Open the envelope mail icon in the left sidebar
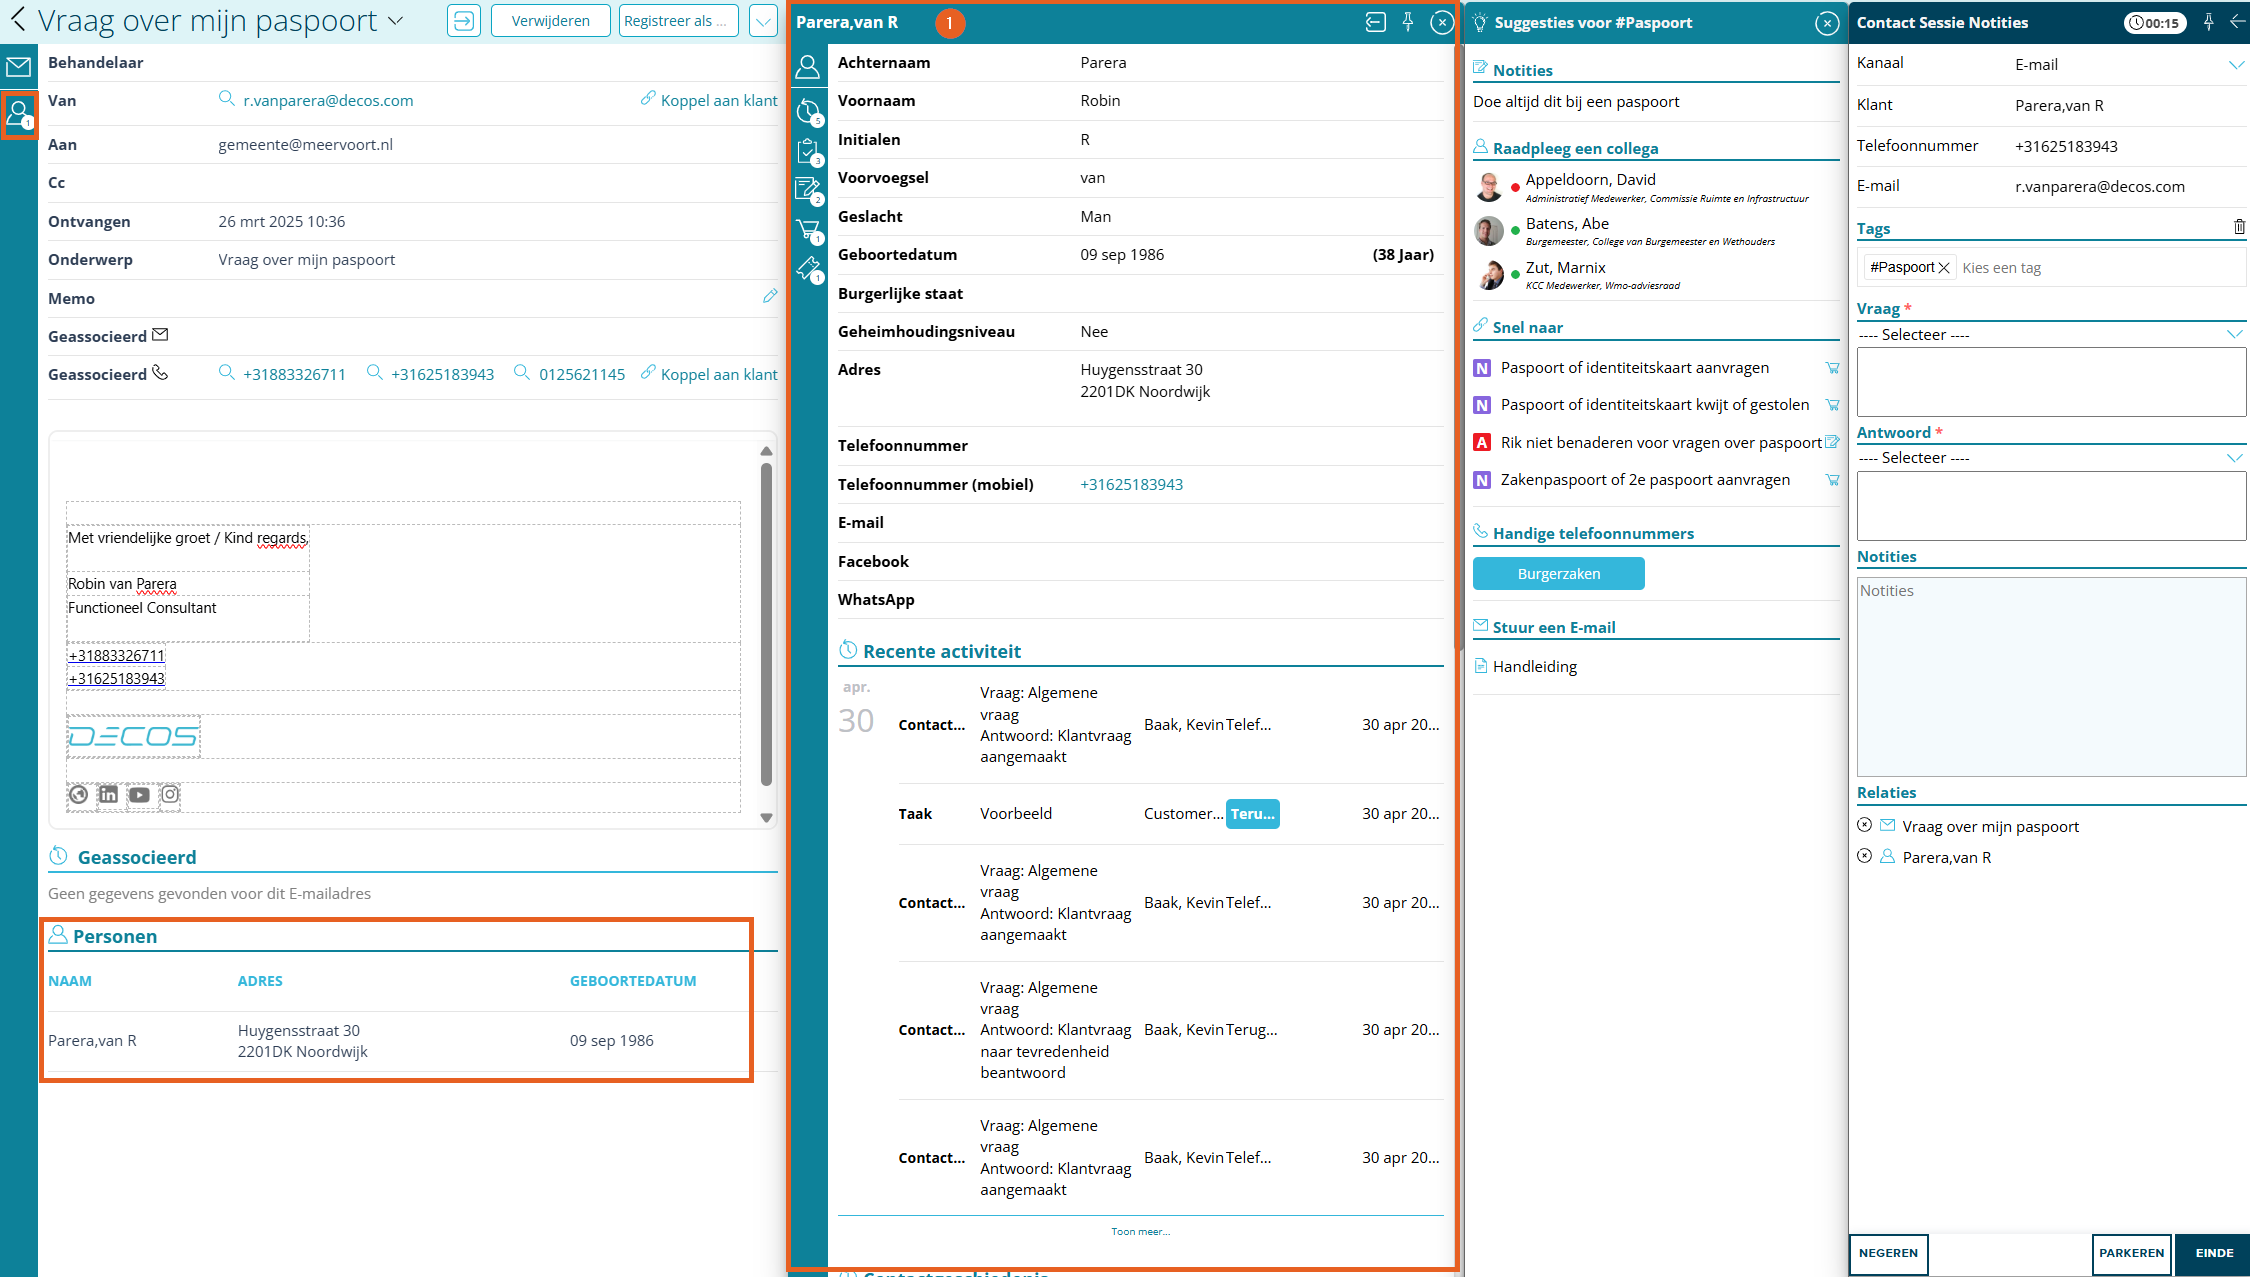Image resolution: width=2250 pixels, height=1277 pixels. pyautogui.click(x=18, y=67)
